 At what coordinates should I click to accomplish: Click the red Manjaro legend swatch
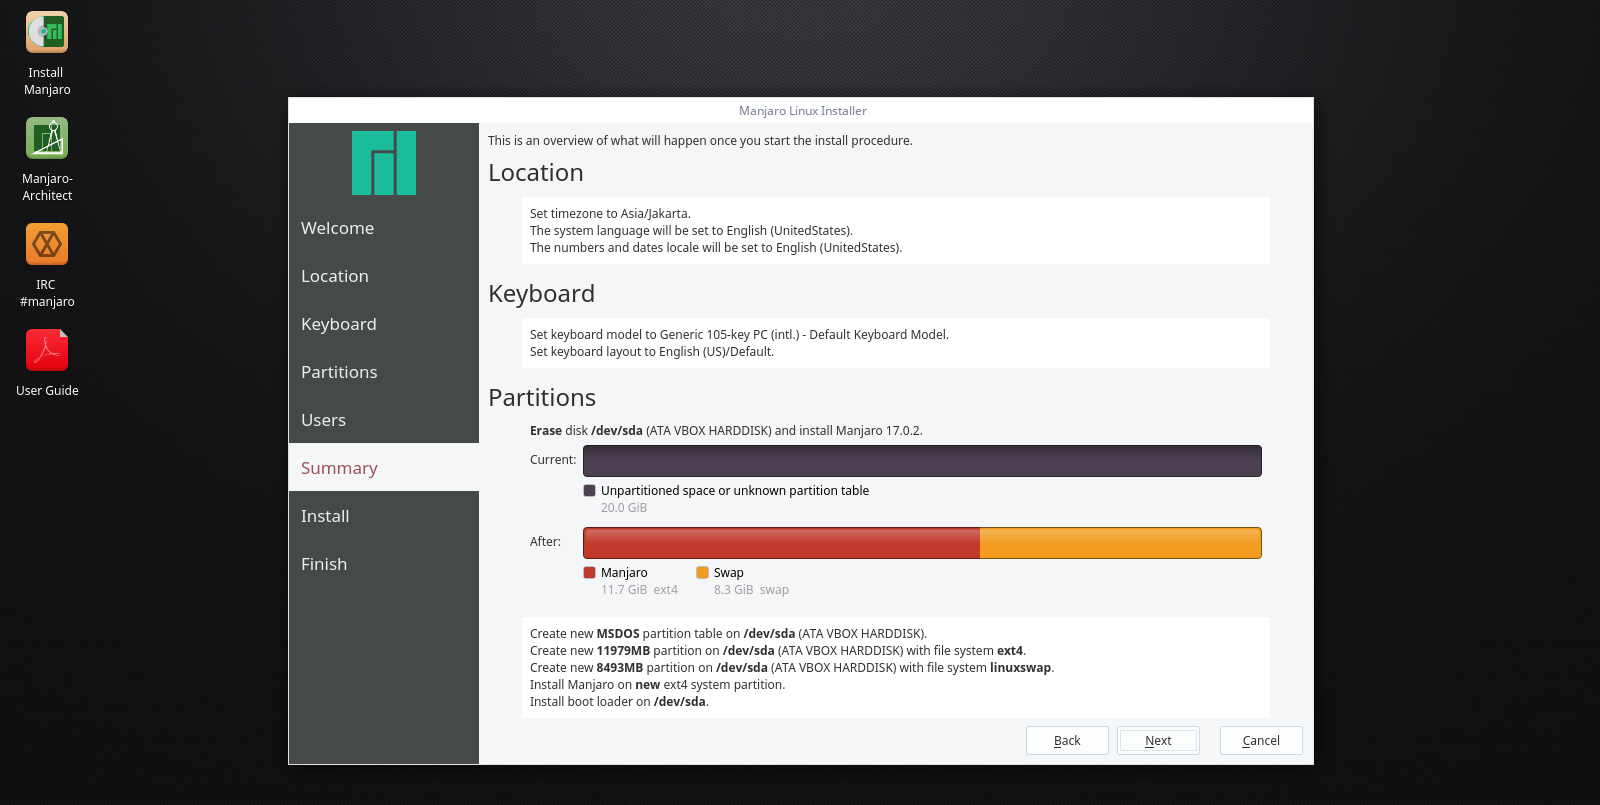(590, 573)
